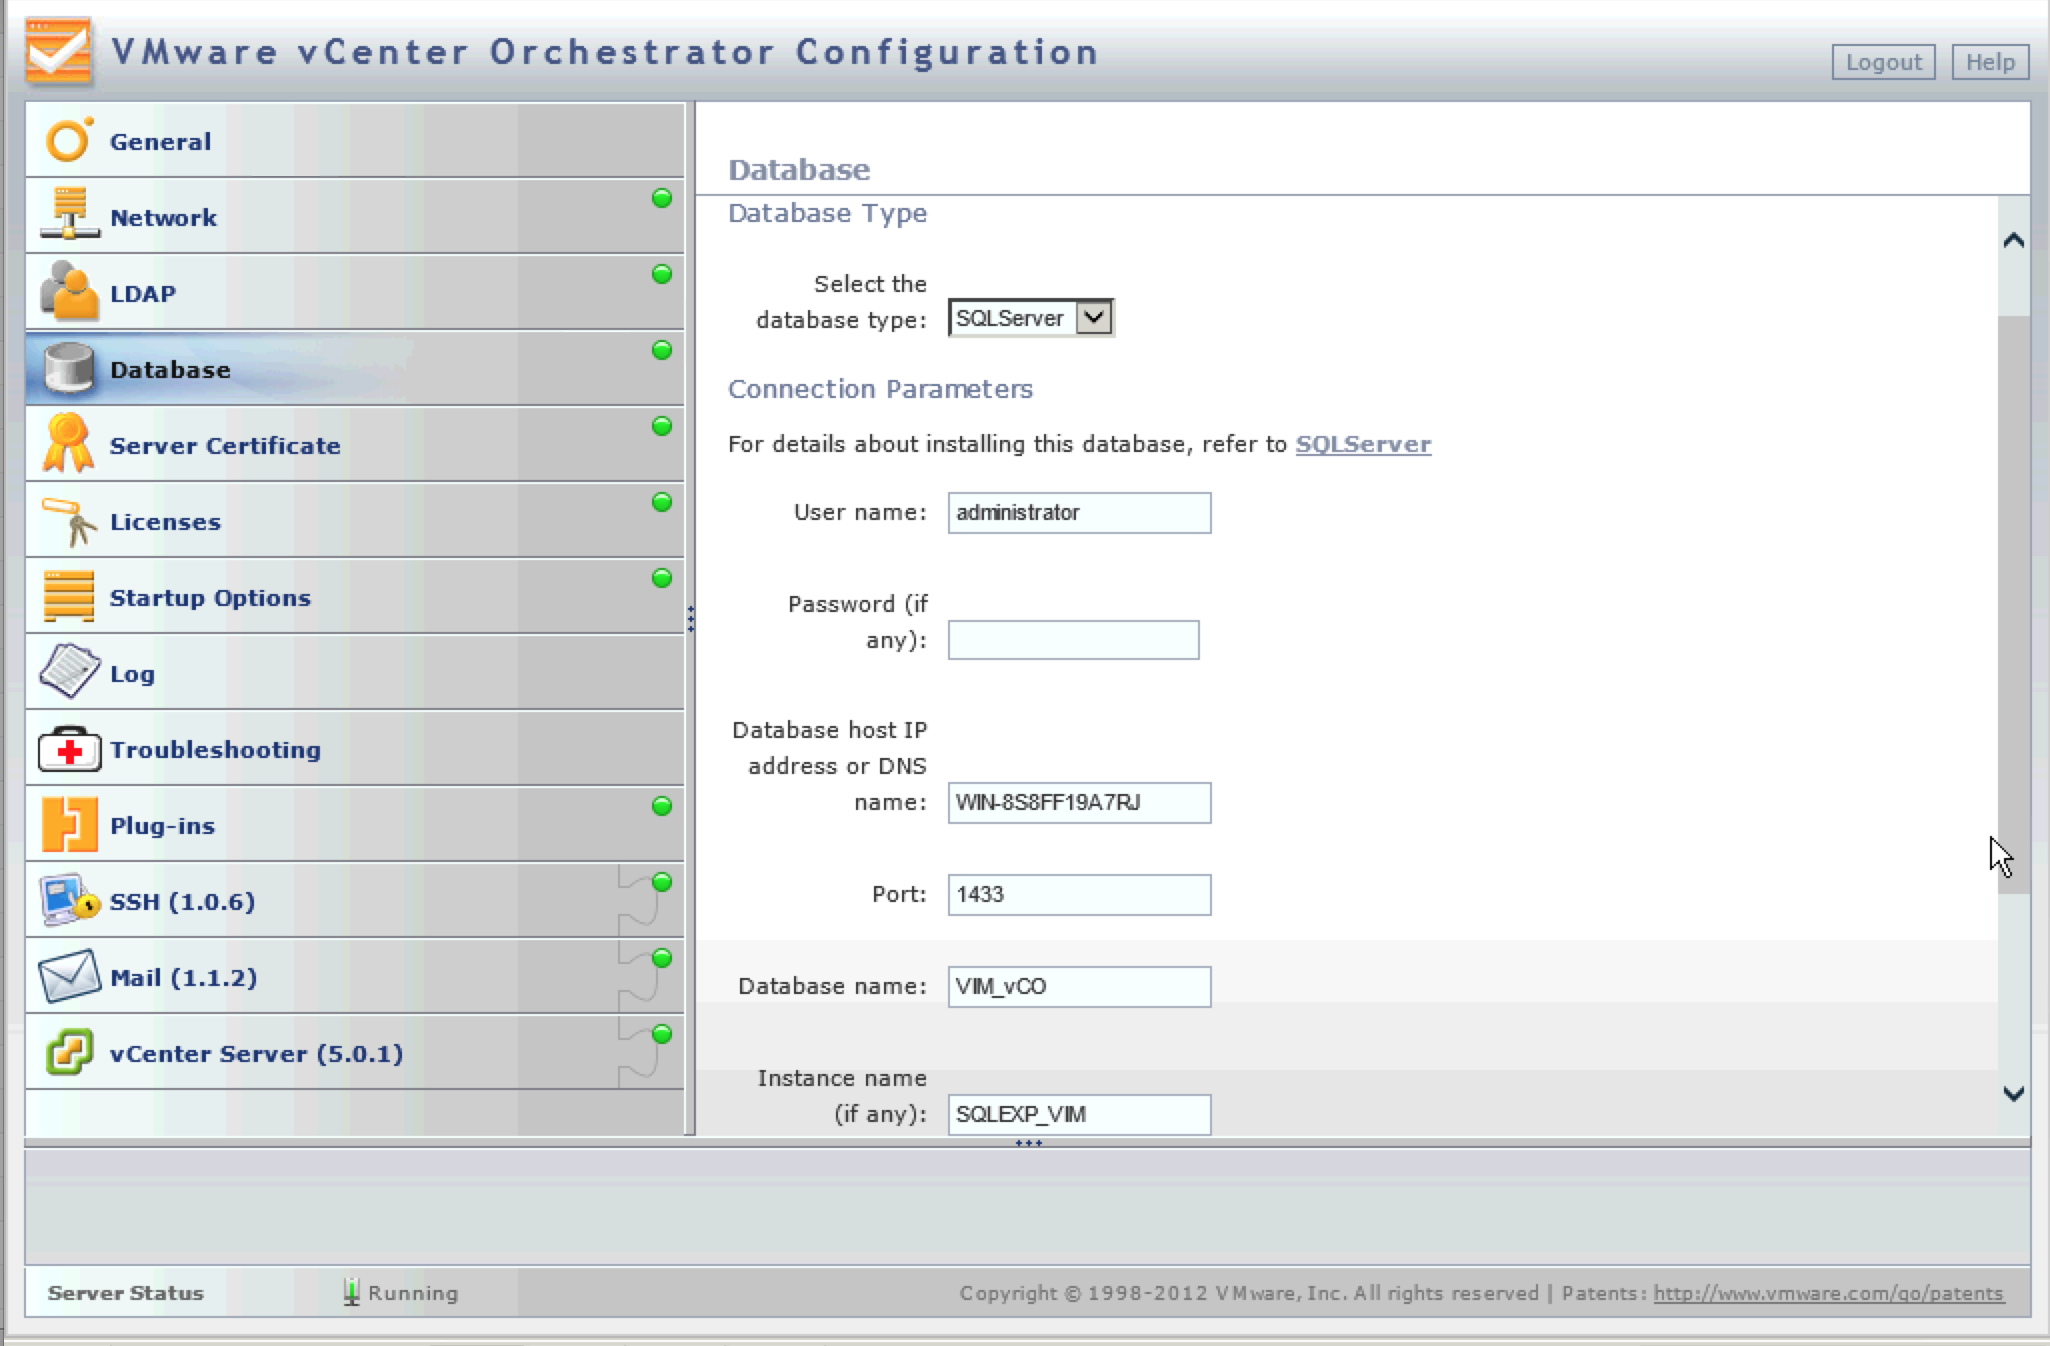
Task: Click the Server Certificate ribbon icon
Action: (68, 443)
